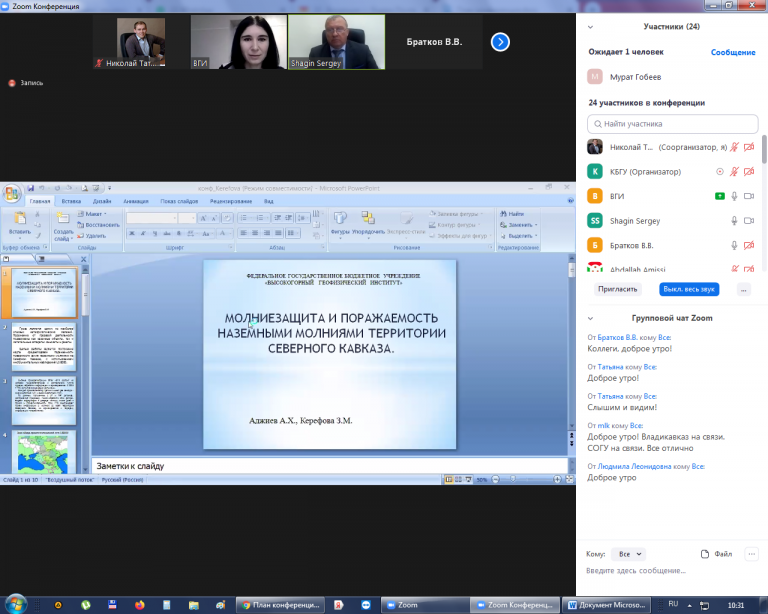Click the Упорядочить arrange icon
Screen dimensions: 768x614
click(368, 221)
